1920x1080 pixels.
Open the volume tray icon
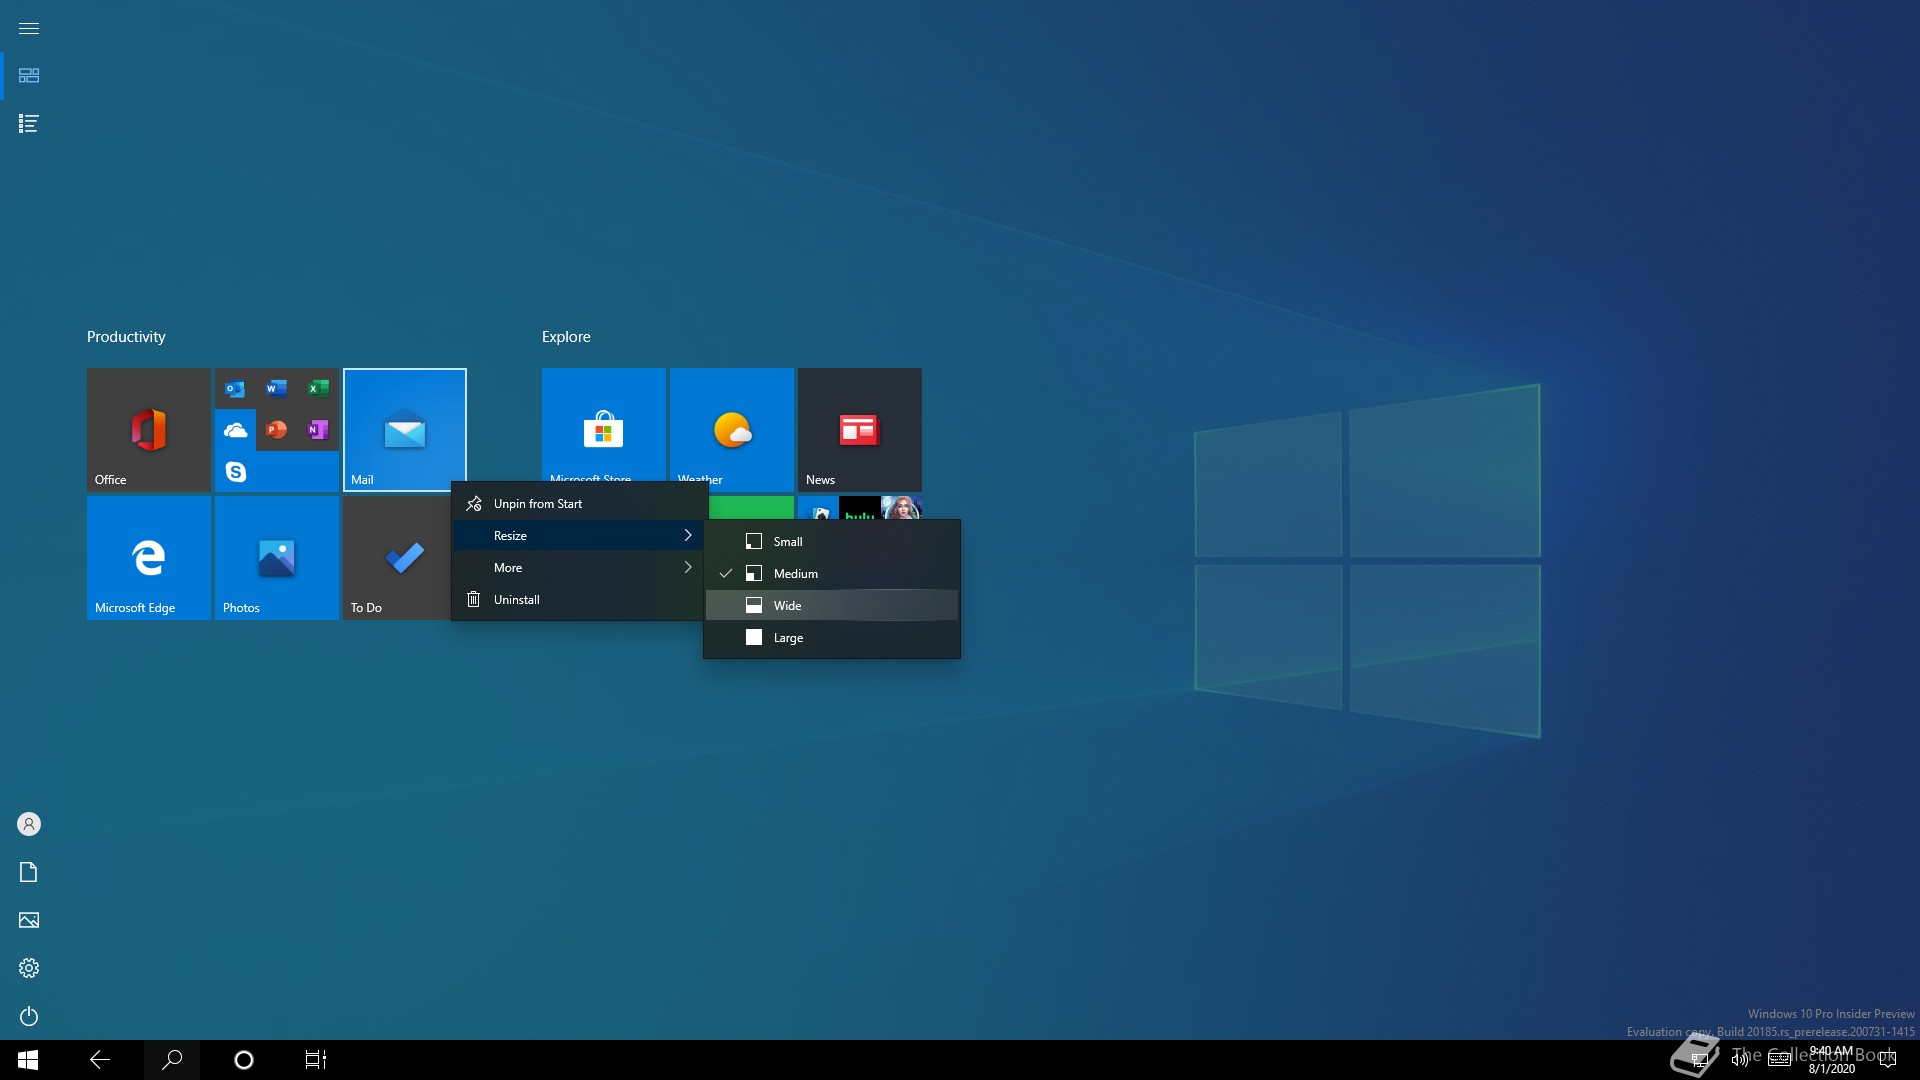point(1740,1060)
